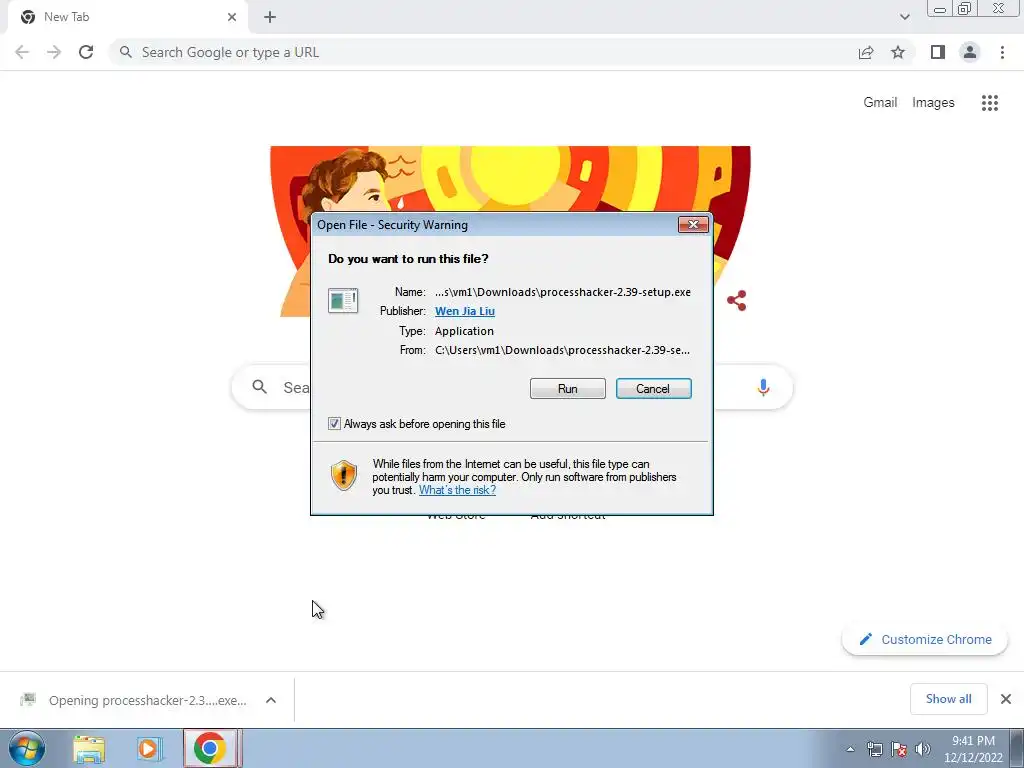This screenshot has height=768, width=1024.
Task: Minimize the Chrome window
Action: 940,8
